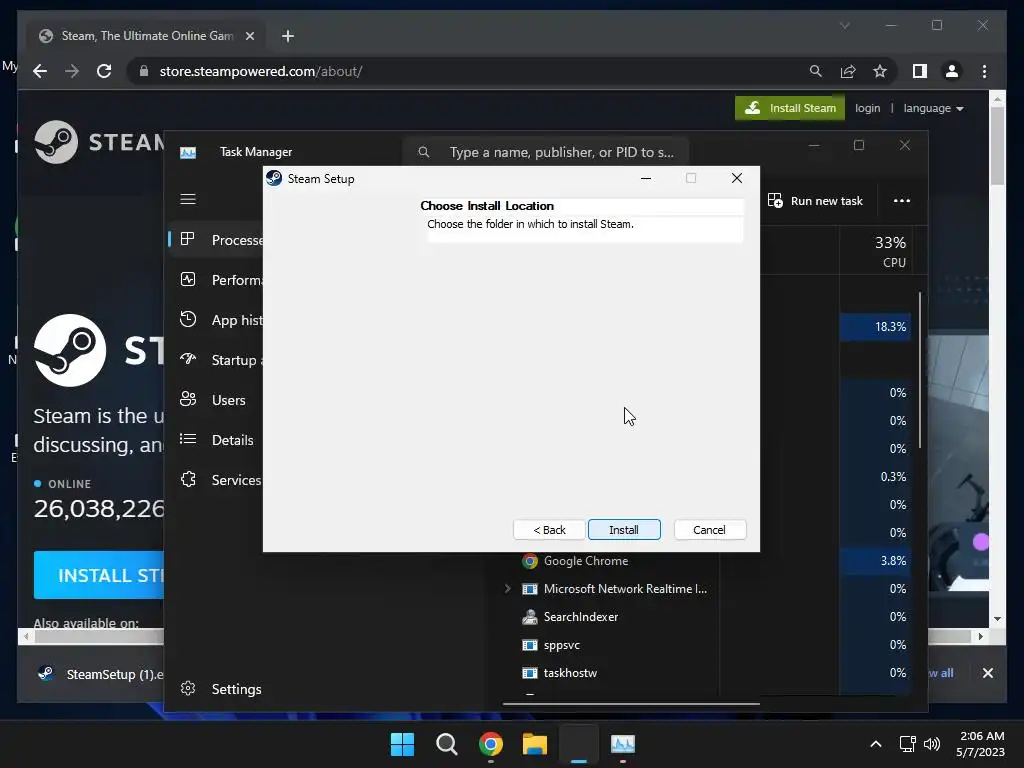Close the Chrome downloads bar
The width and height of the screenshot is (1024, 768).
point(987,673)
